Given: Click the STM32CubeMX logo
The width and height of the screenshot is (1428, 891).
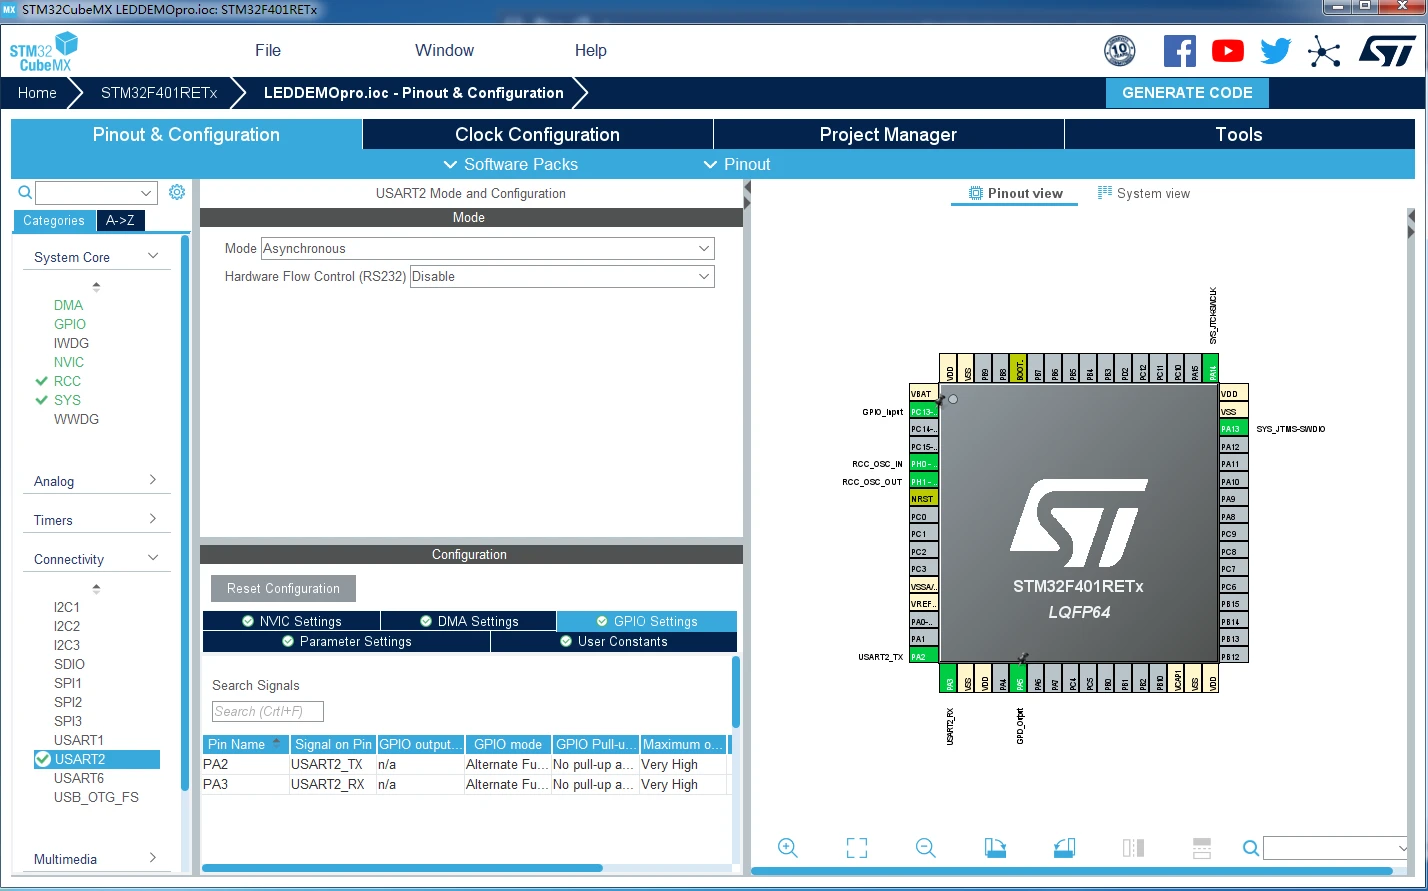Looking at the screenshot, I should (x=44, y=51).
